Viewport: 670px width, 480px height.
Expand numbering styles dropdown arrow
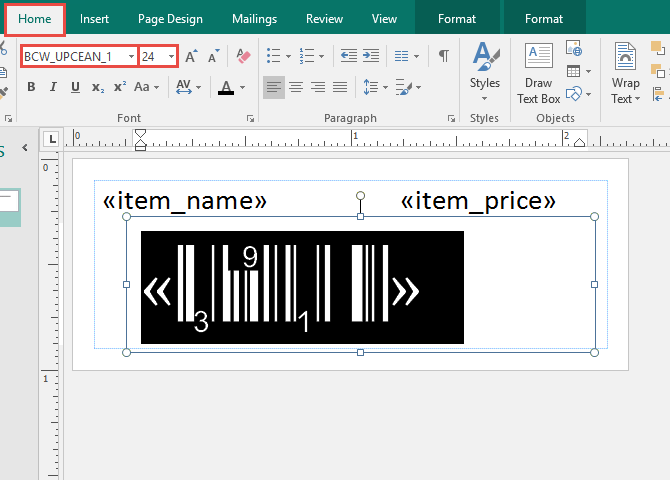point(322,56)
